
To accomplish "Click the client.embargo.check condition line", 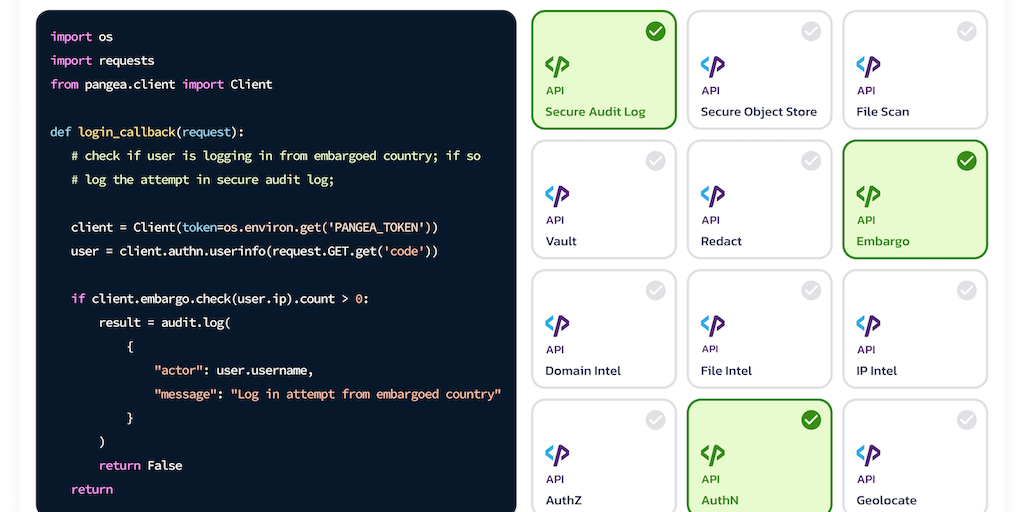I will pos(220,298).
